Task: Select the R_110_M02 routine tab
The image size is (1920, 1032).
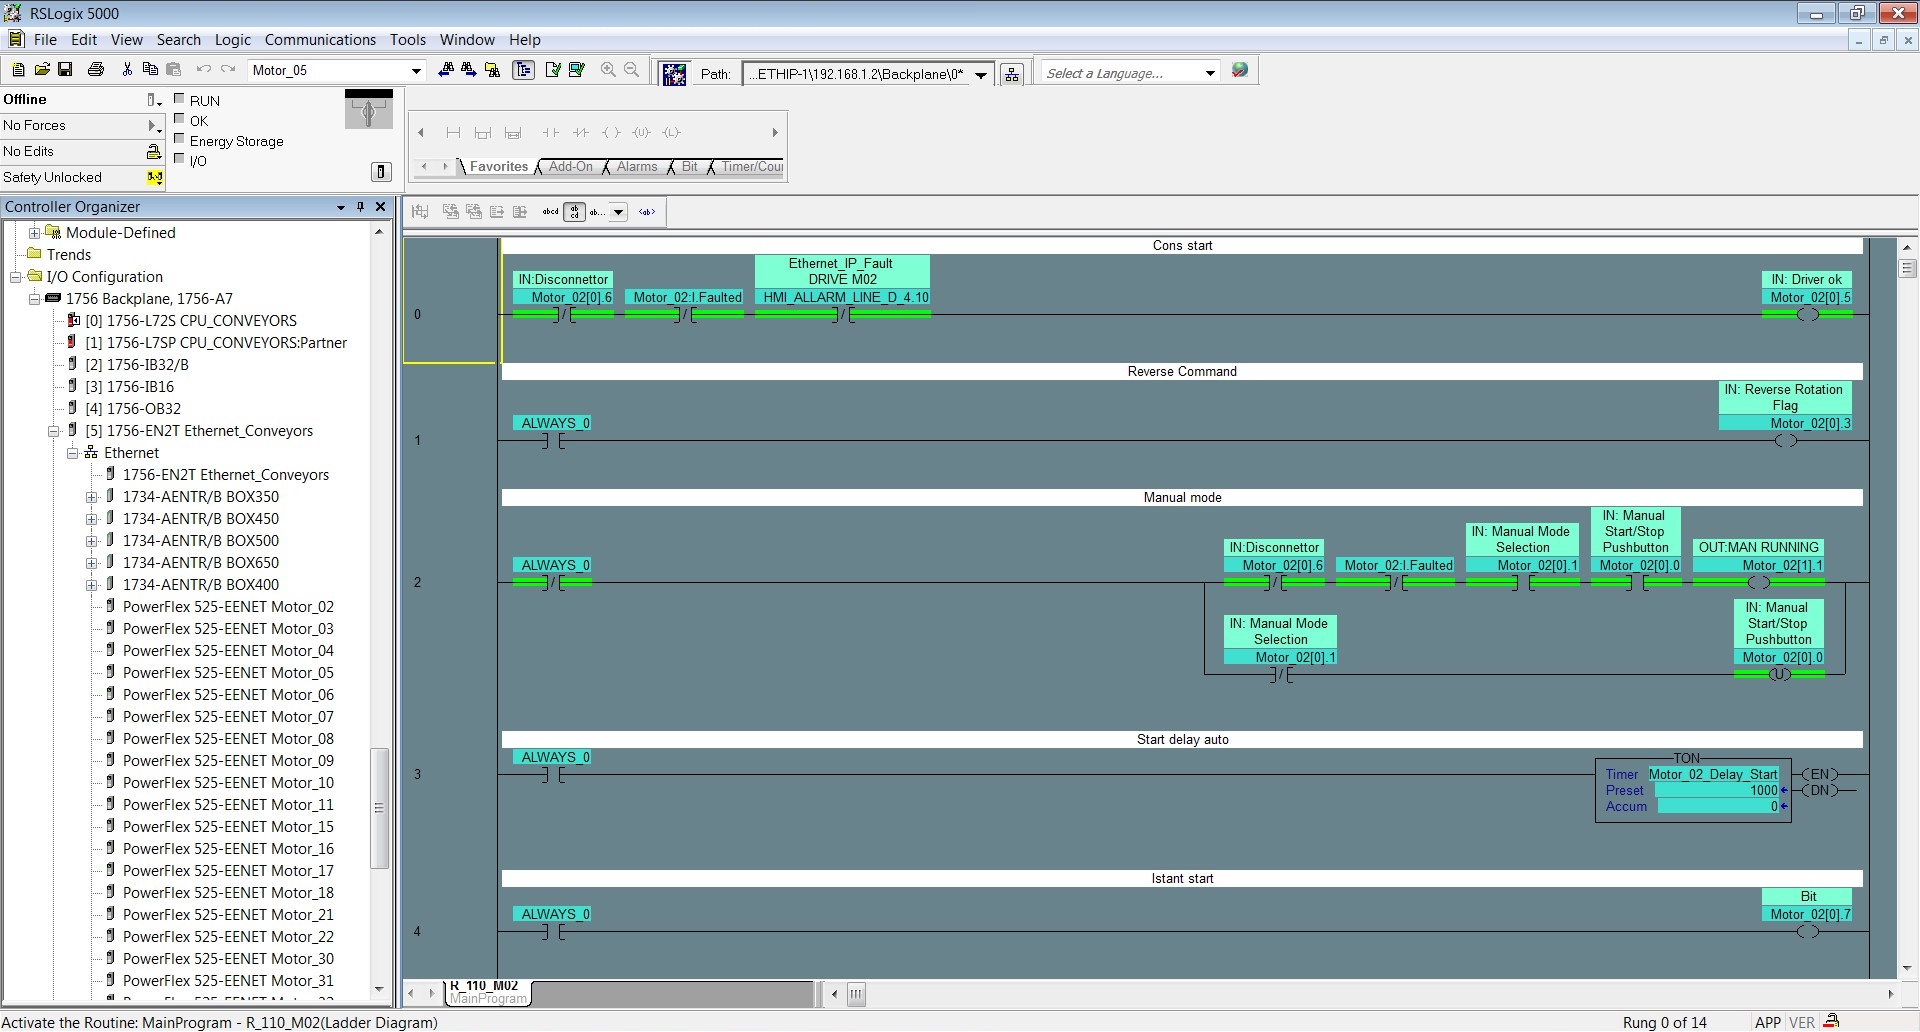Action: (x=488, y=992)
